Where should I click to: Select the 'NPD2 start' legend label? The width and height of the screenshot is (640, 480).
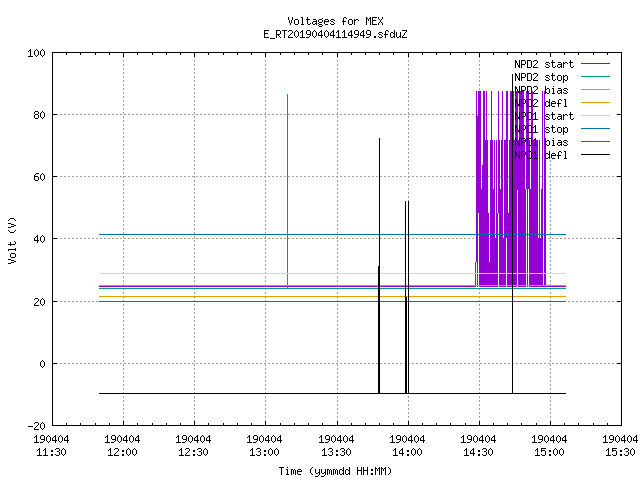[x=544, y=64]
